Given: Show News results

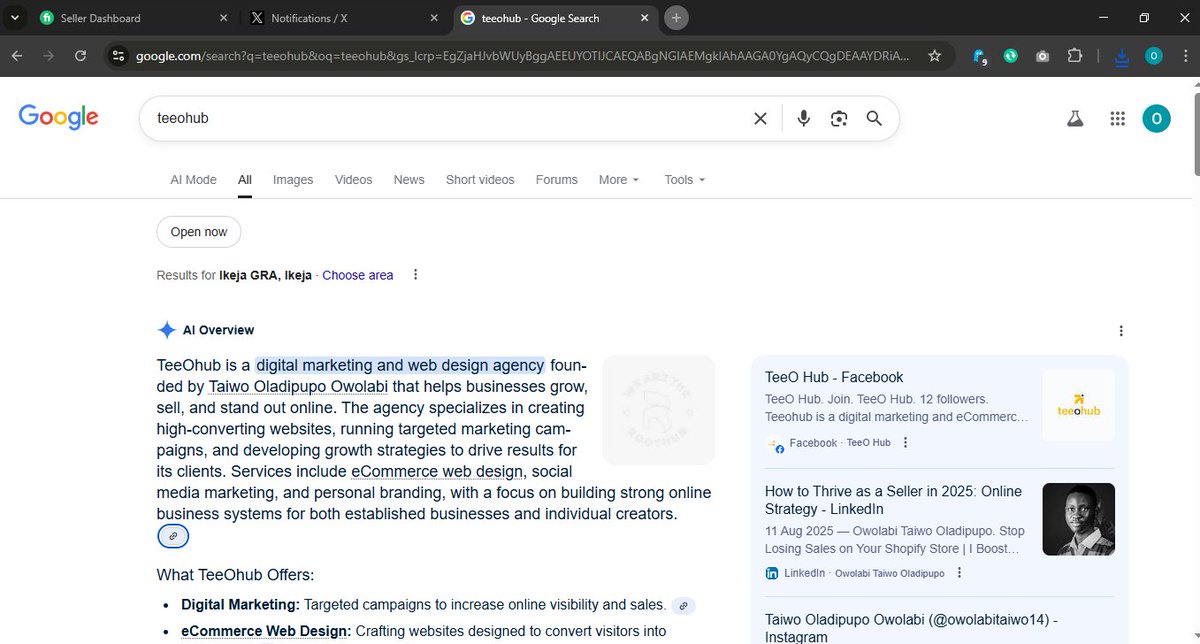Looking at the screenshot, I should 409,180.
